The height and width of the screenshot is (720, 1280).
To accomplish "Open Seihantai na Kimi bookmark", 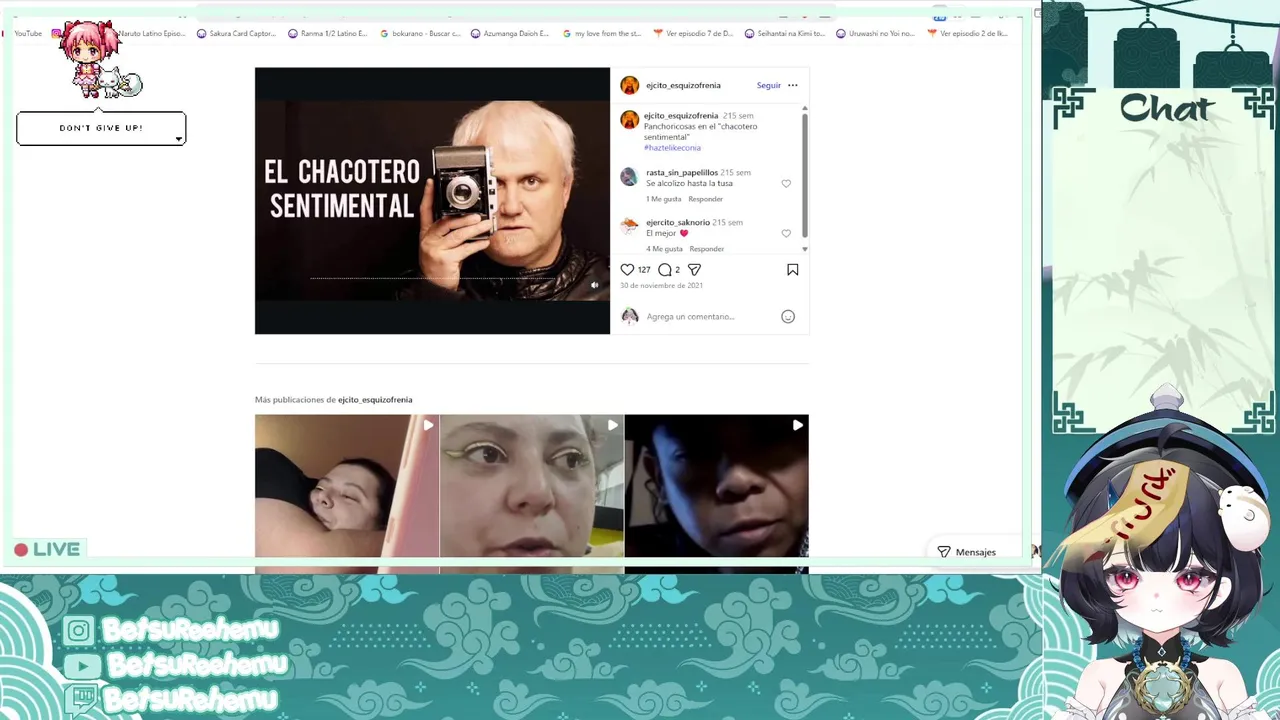I will pos(785,33).
